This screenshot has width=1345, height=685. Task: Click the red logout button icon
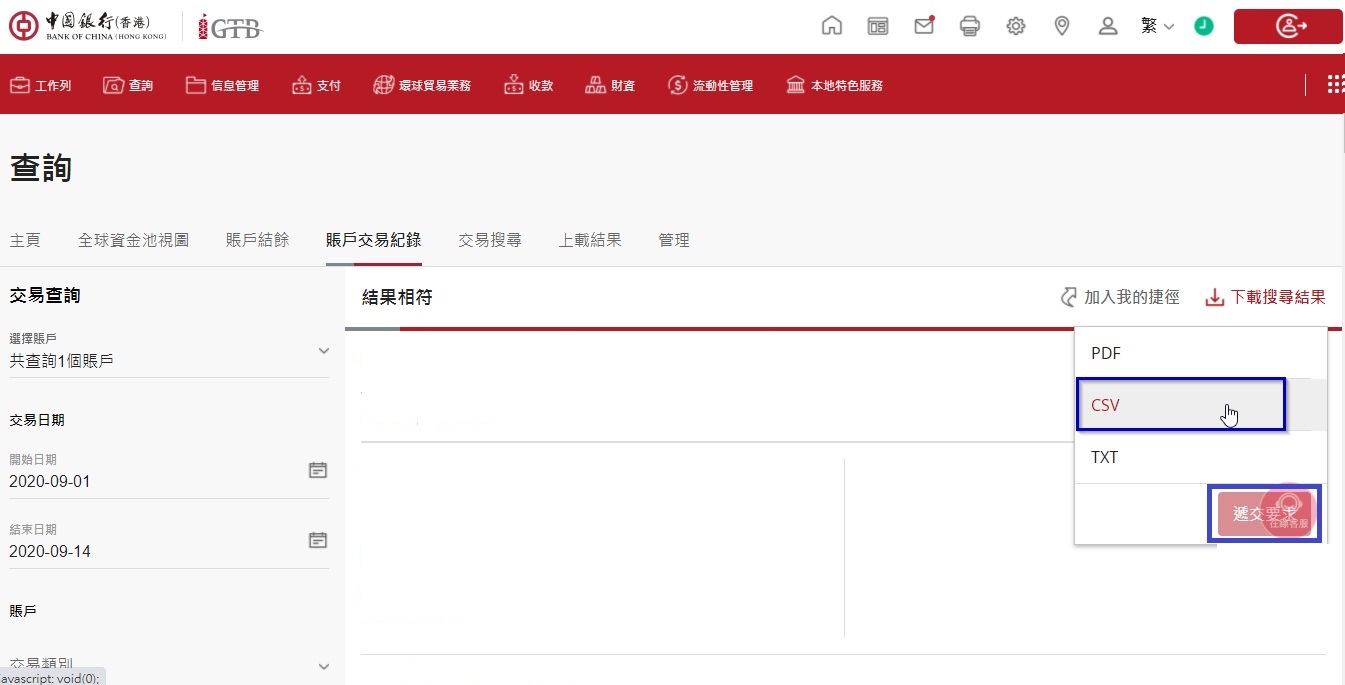click(1288, 27)
